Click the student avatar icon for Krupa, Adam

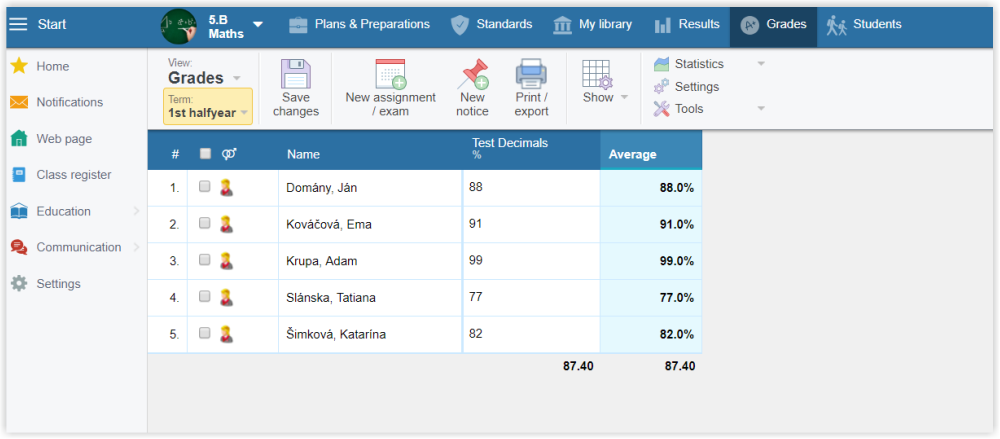point(226,261)
